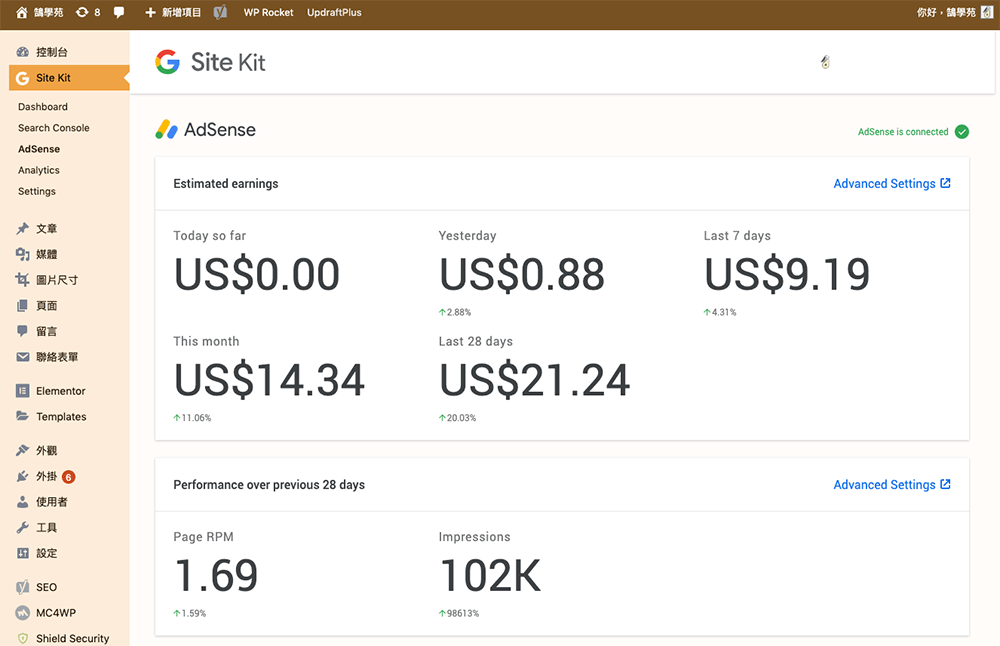Click the 1.69 Page RPM value
The height and width of the screenshot is (646, 1000).
coord(216,575)
